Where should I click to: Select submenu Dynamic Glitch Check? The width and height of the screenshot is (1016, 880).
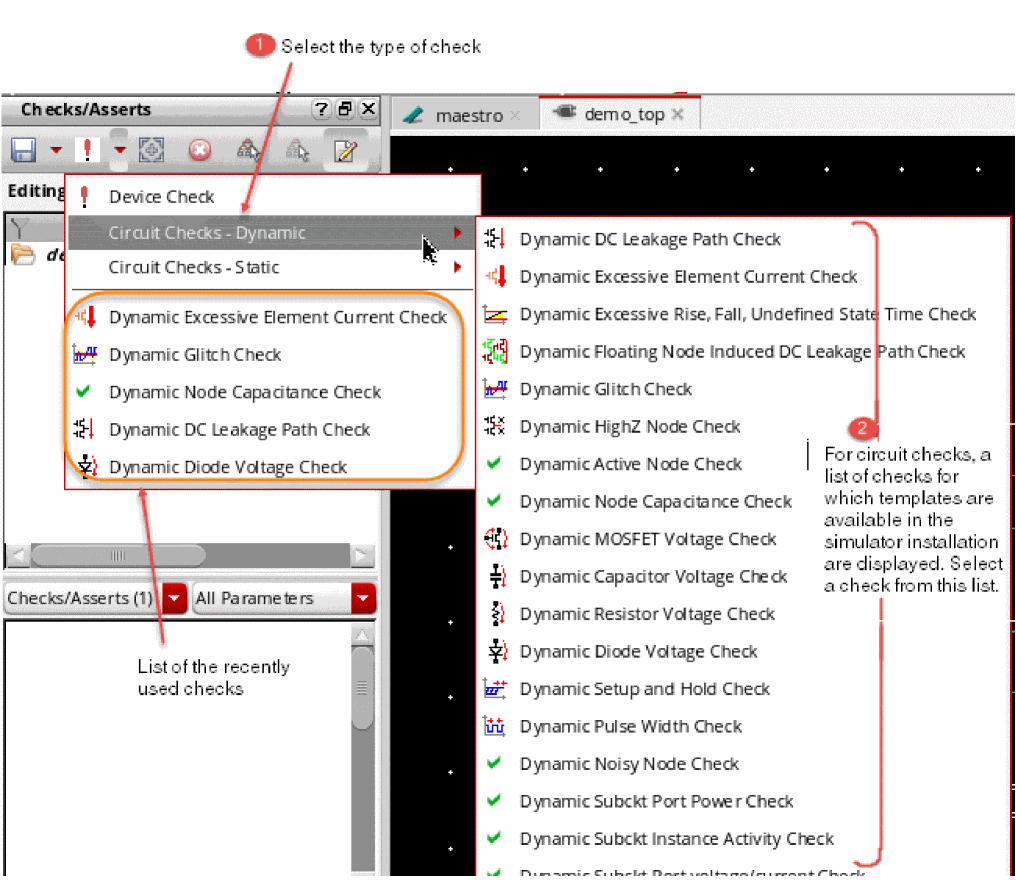point(743,389)
